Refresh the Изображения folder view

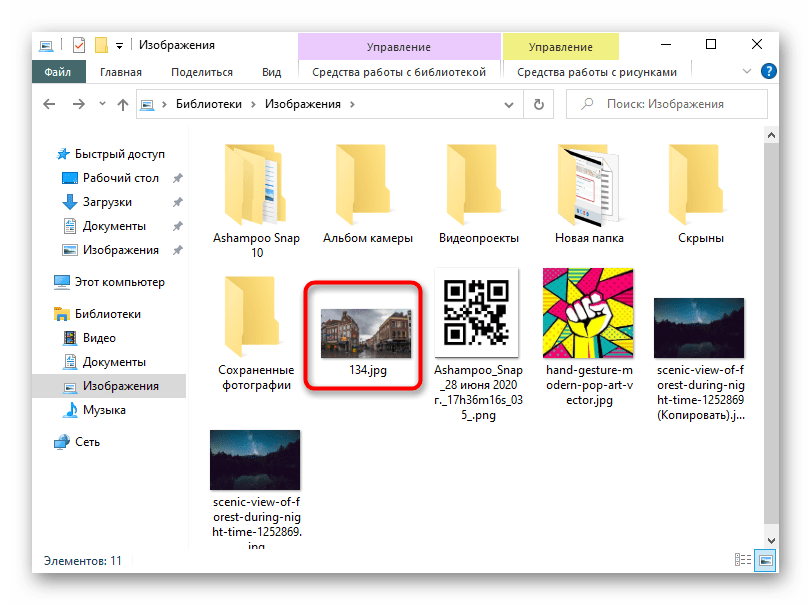tap(539, 104)
